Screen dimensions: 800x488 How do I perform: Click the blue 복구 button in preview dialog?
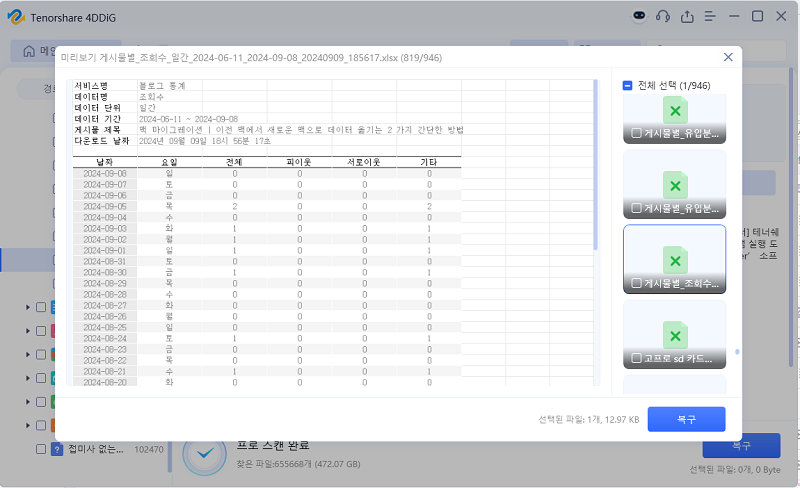click(x=686, y=419)
